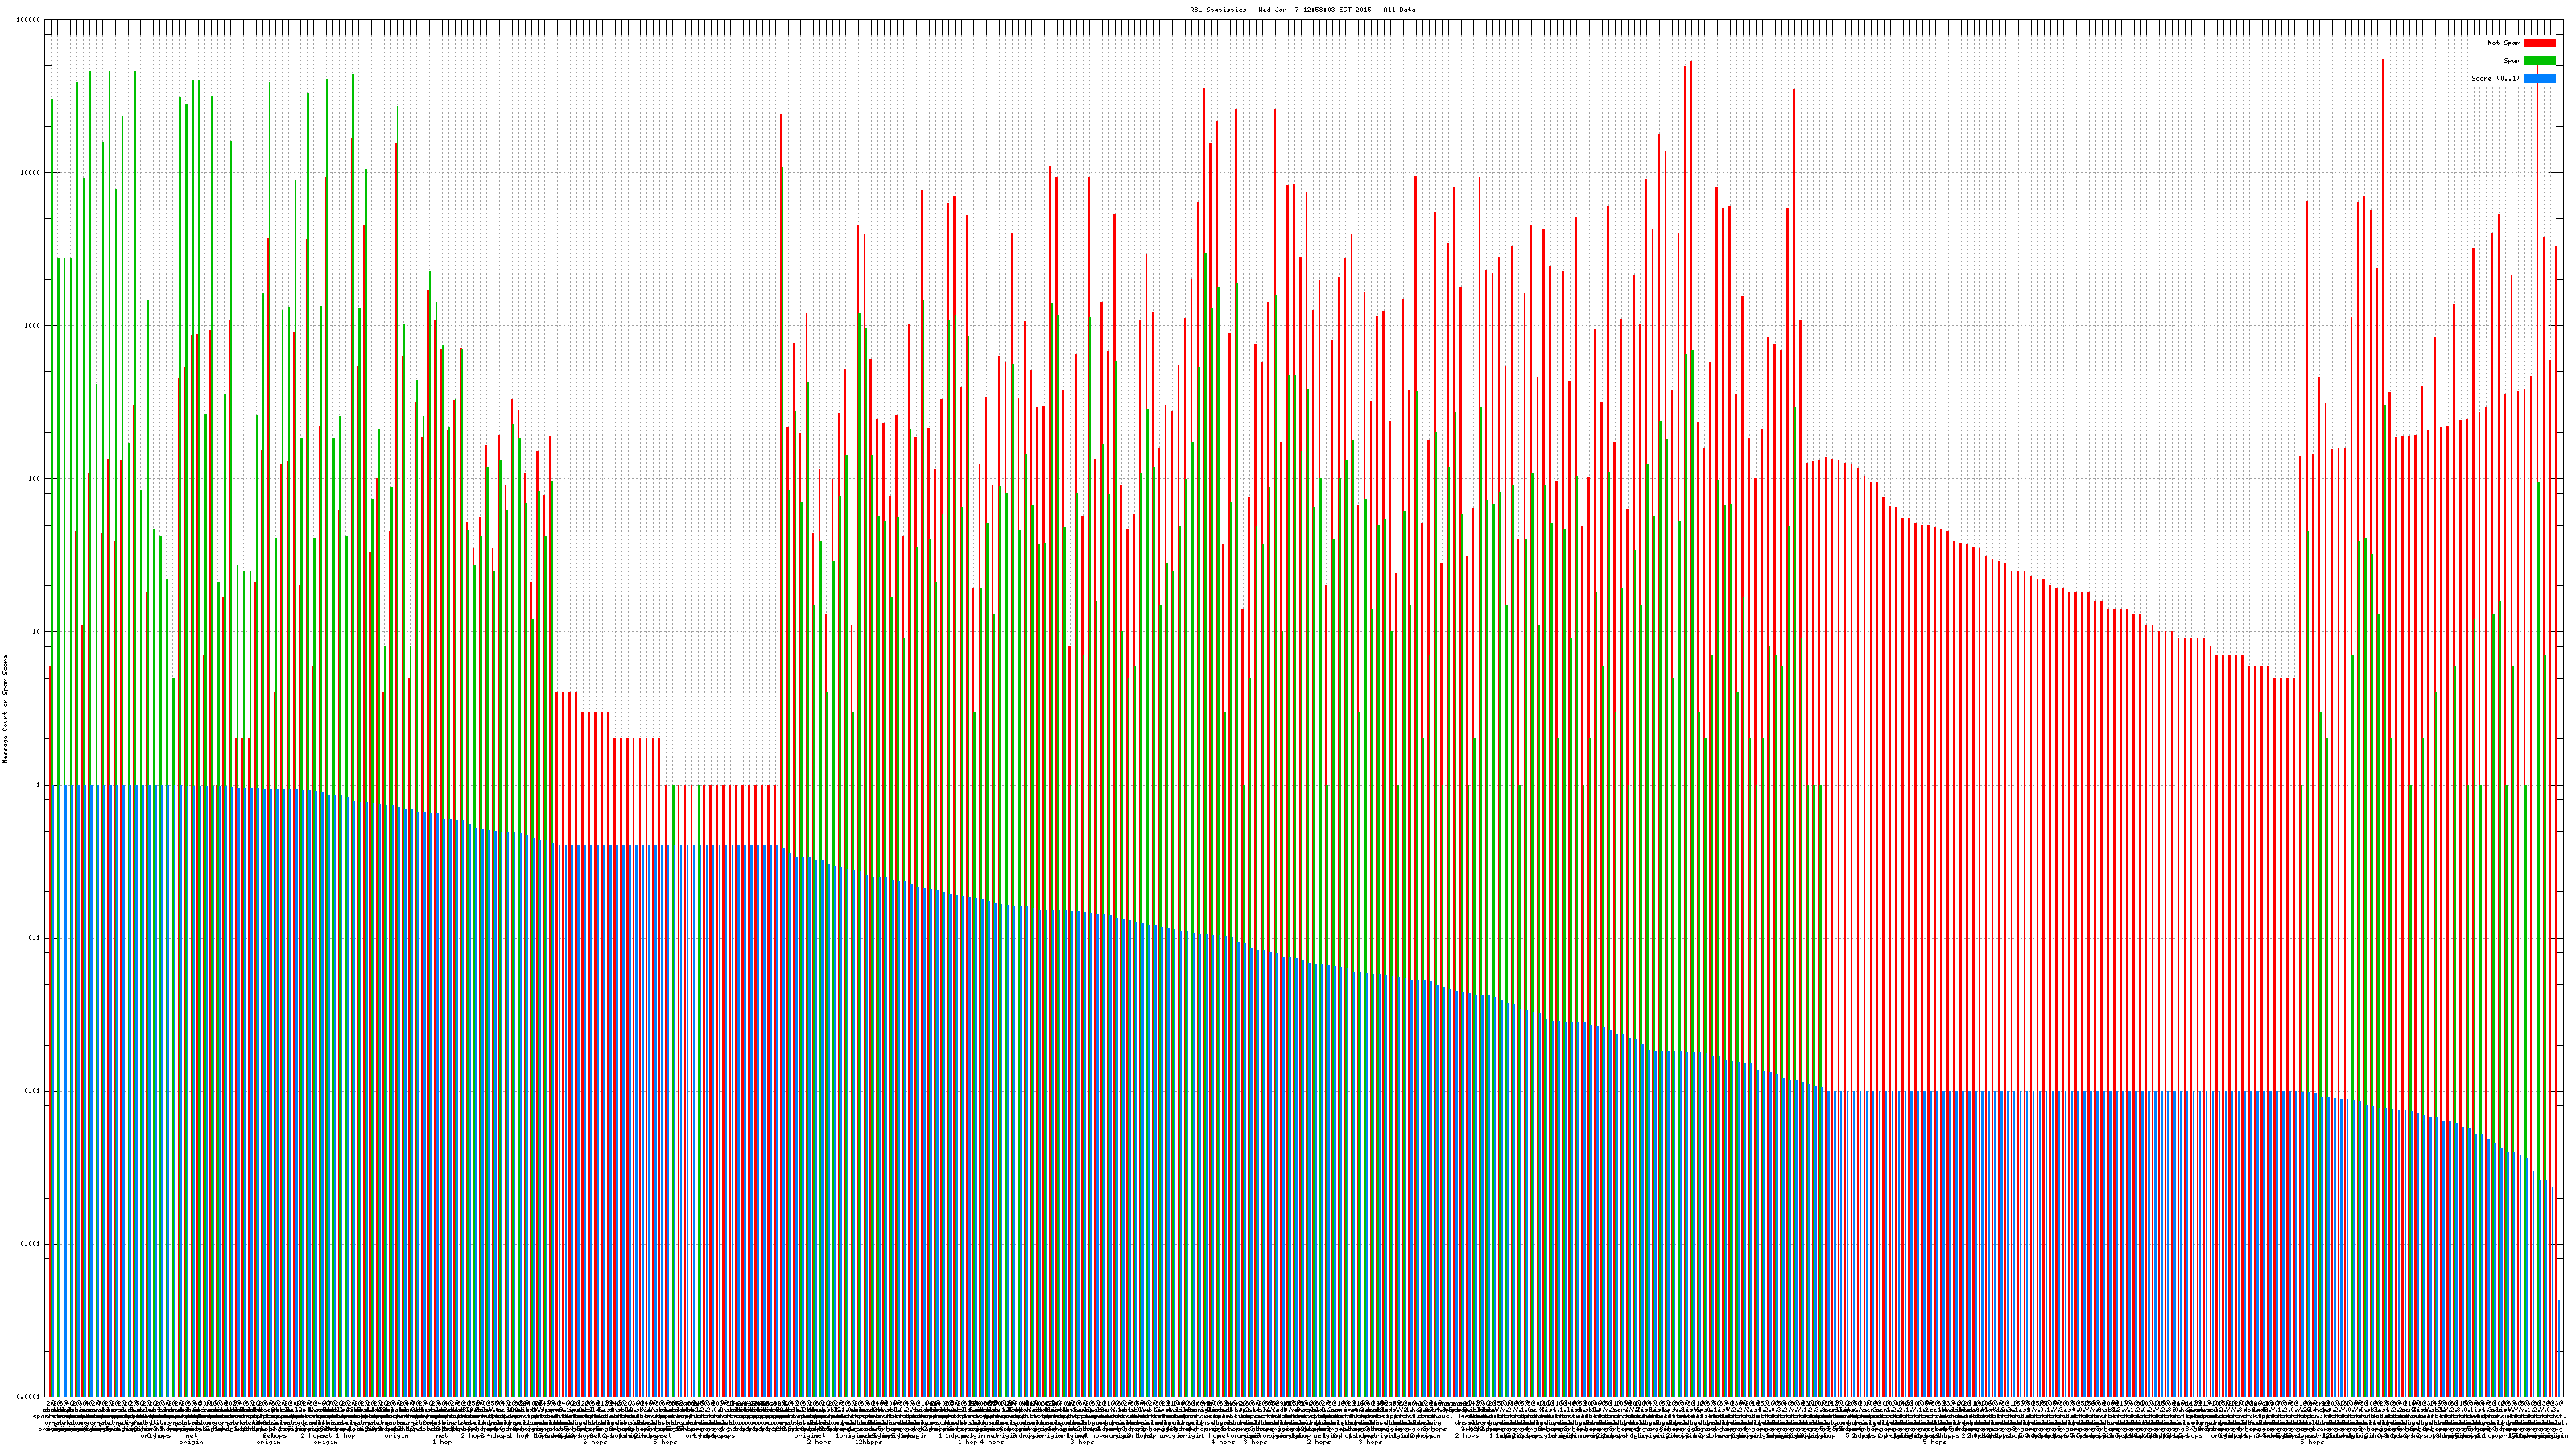Select the "Score (0..1)" legend label

(x=2495, y=78)
